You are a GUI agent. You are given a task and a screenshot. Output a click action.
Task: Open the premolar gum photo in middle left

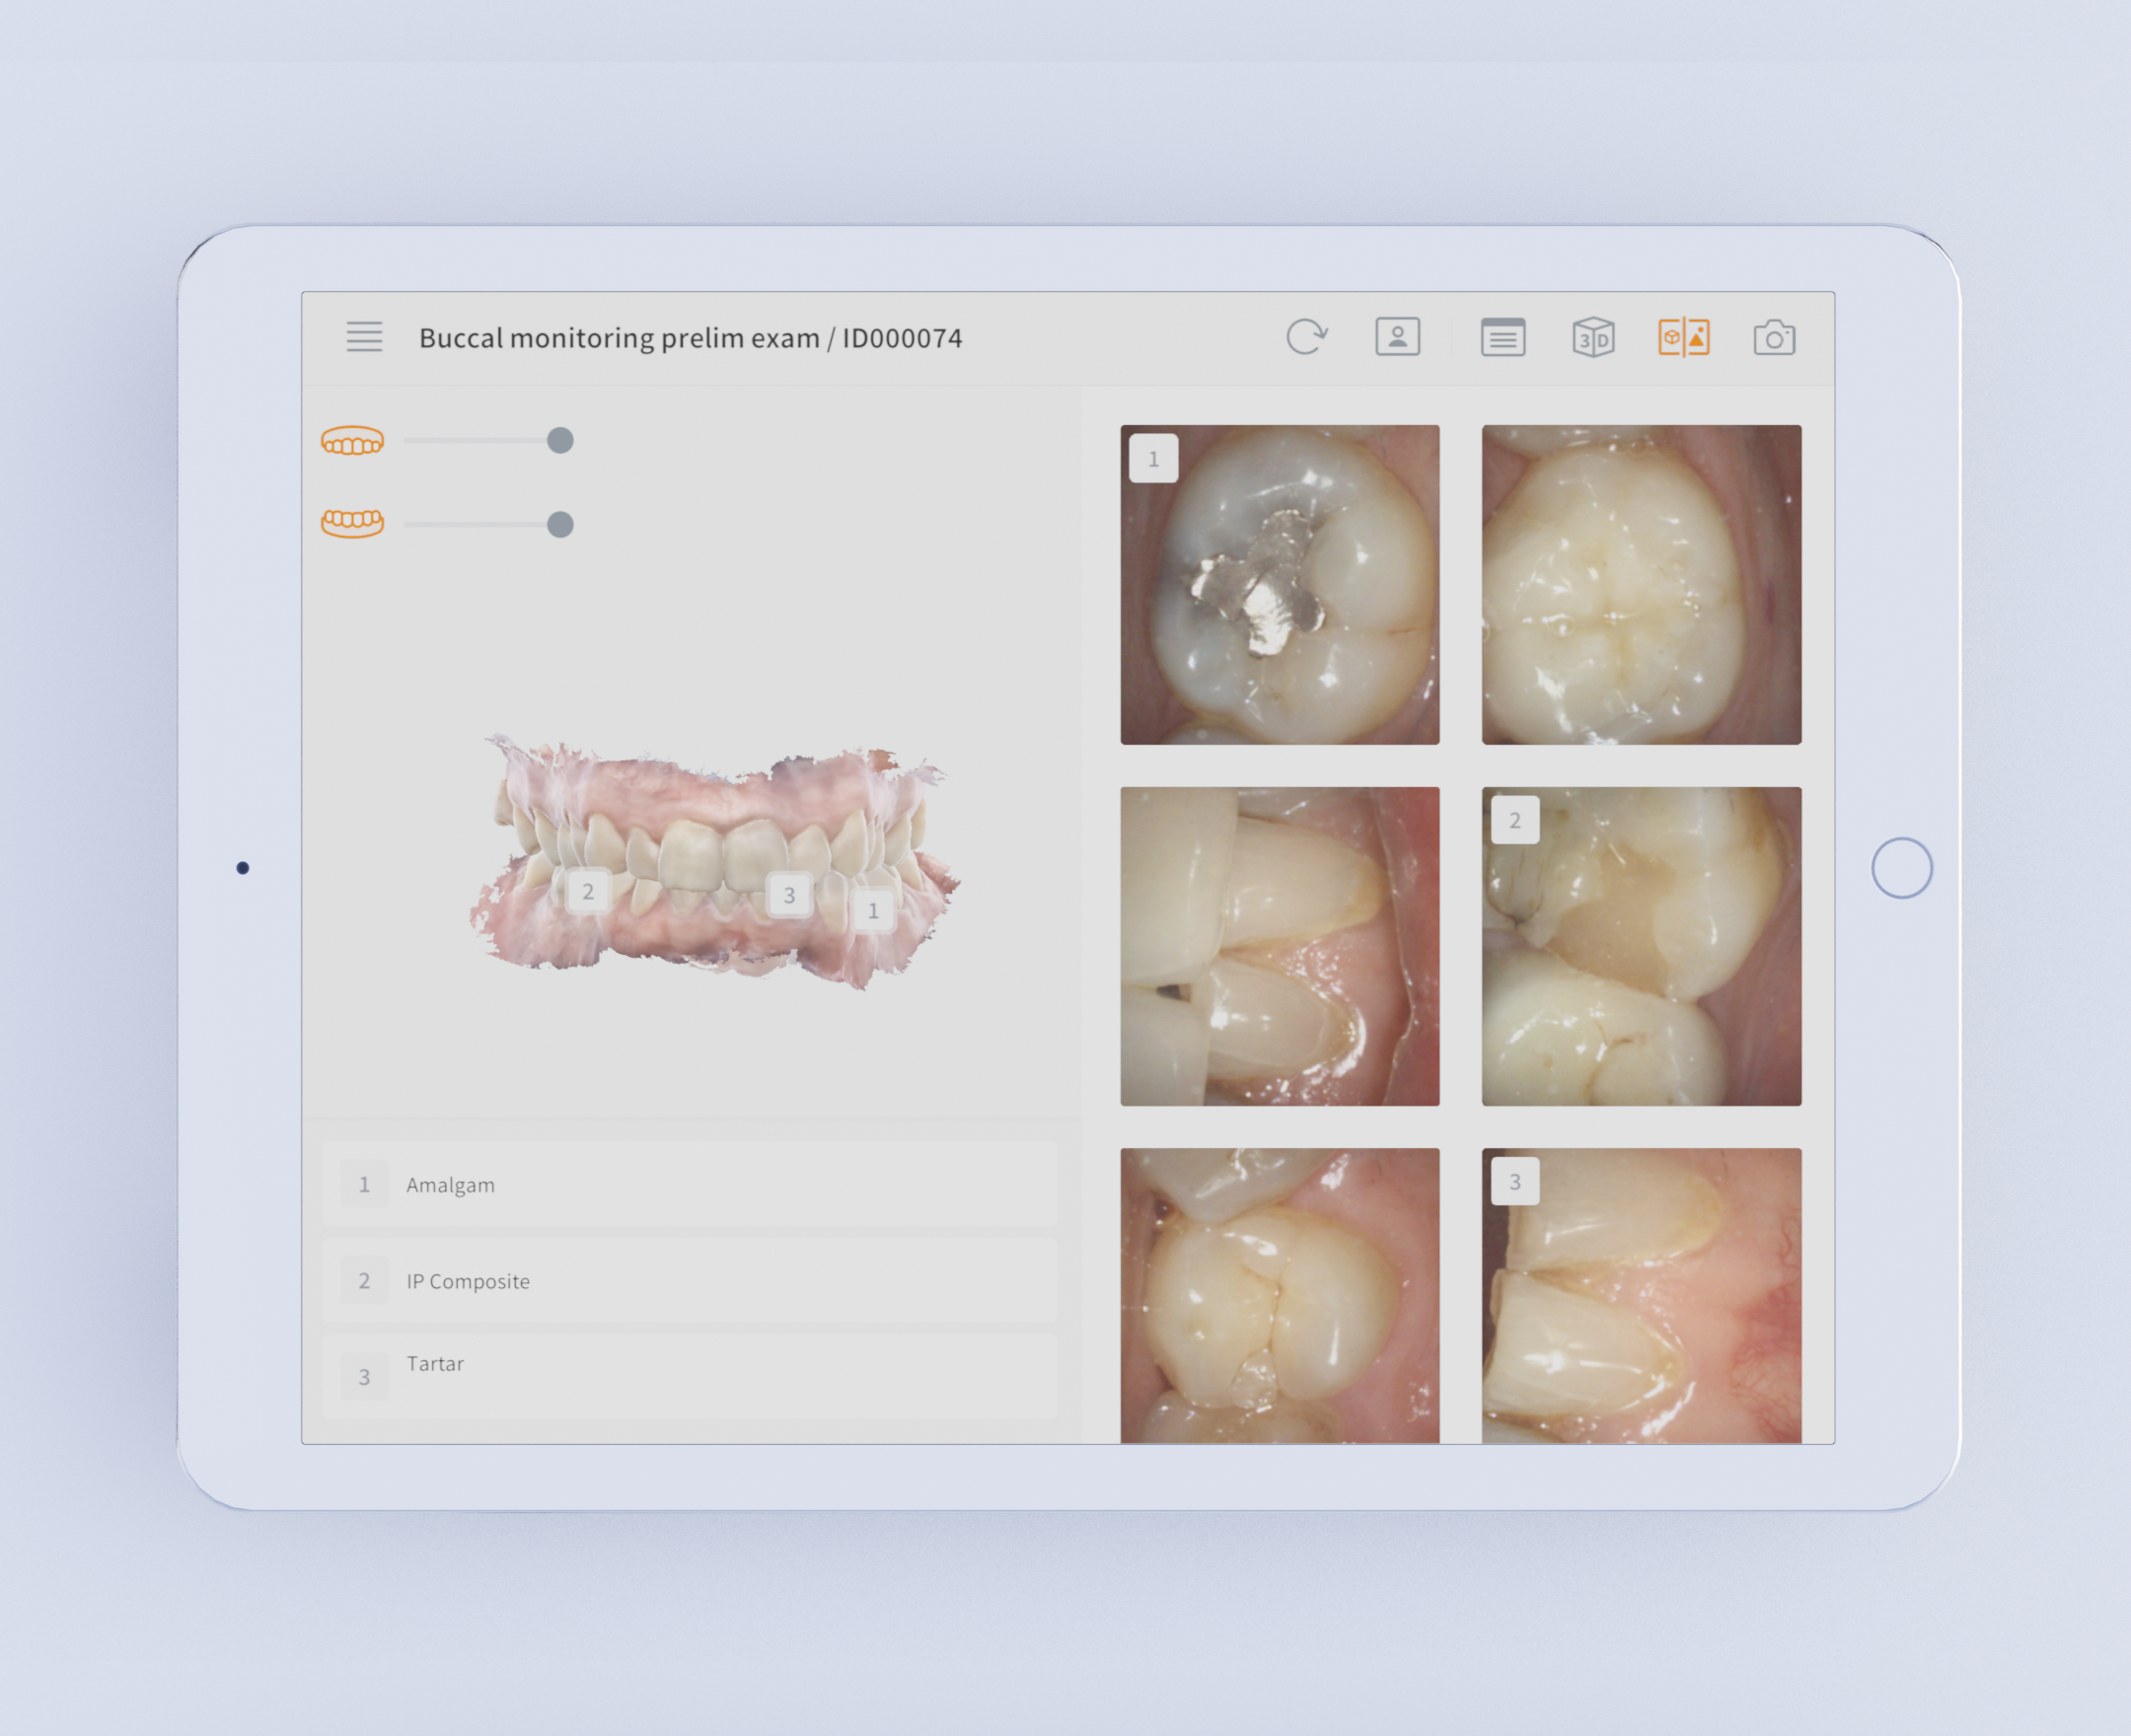pyautogui.click(x=1279, y=946)
